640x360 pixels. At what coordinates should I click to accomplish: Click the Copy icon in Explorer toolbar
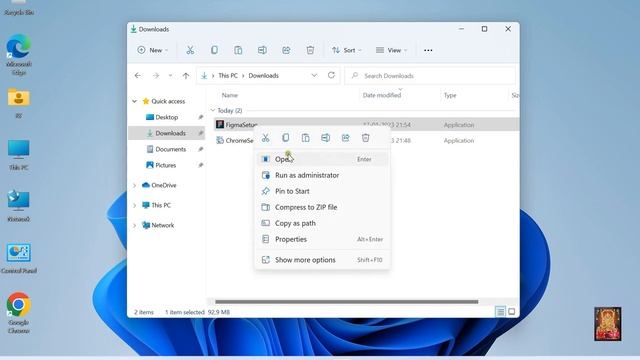click(214, 50)
